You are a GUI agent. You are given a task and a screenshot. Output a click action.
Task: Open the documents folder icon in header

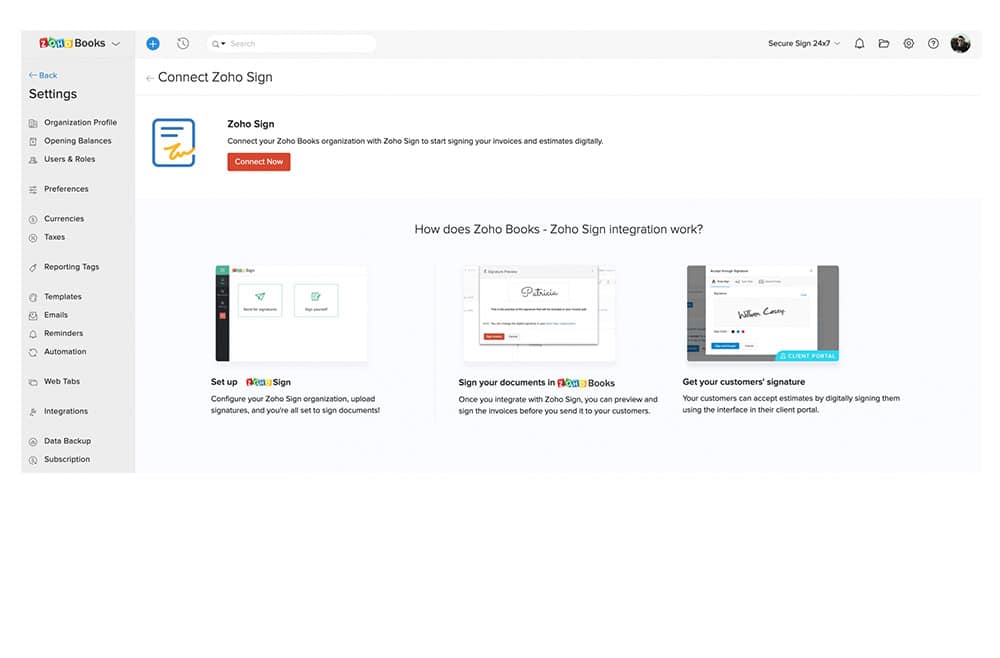point(884,43)
